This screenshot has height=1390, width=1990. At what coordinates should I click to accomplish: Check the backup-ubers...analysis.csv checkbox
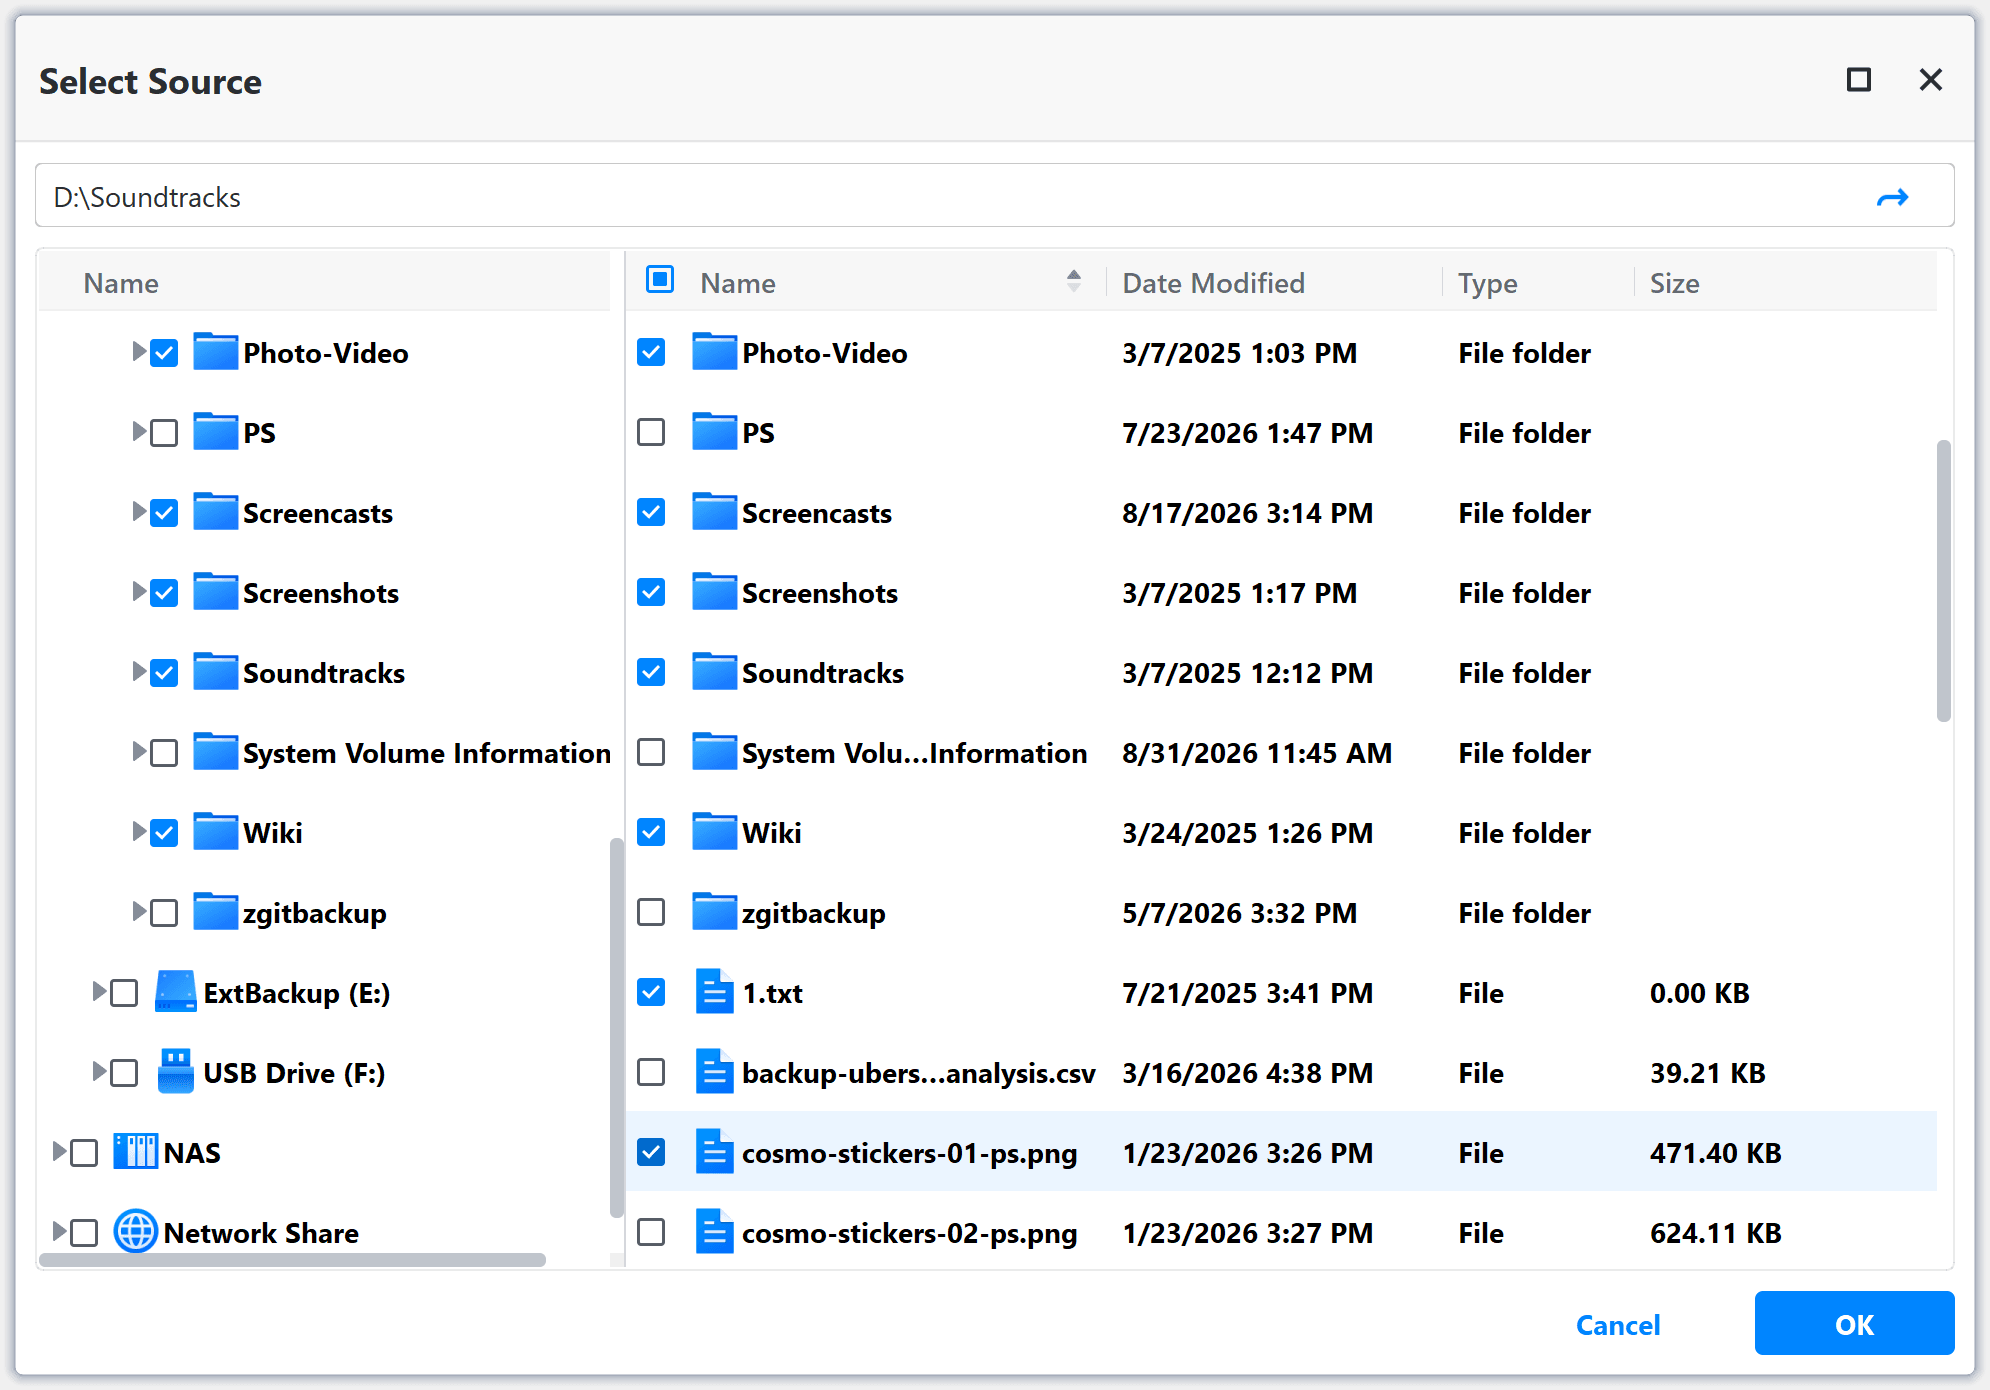point(651,1072)
